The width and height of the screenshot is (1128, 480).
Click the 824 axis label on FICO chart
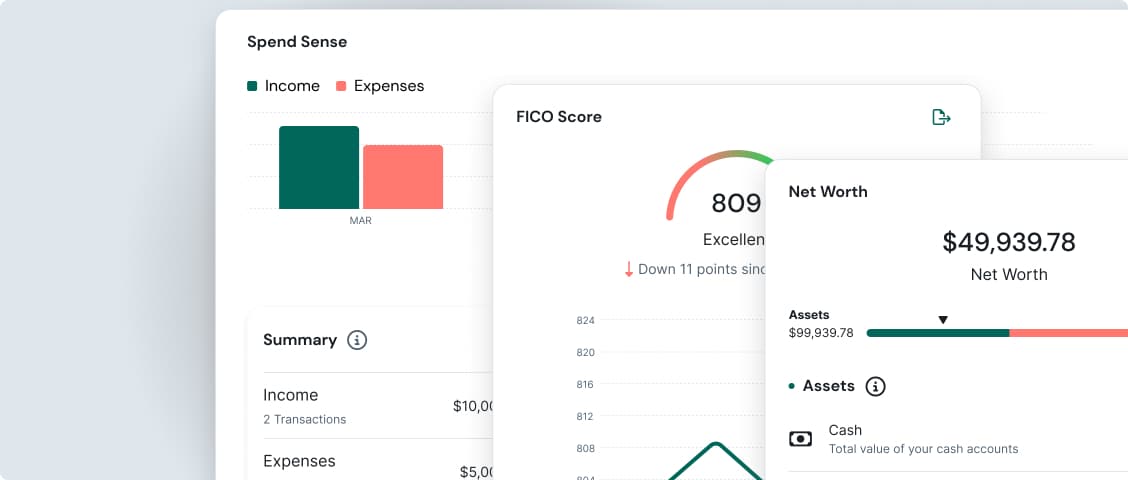coord(586,320)
